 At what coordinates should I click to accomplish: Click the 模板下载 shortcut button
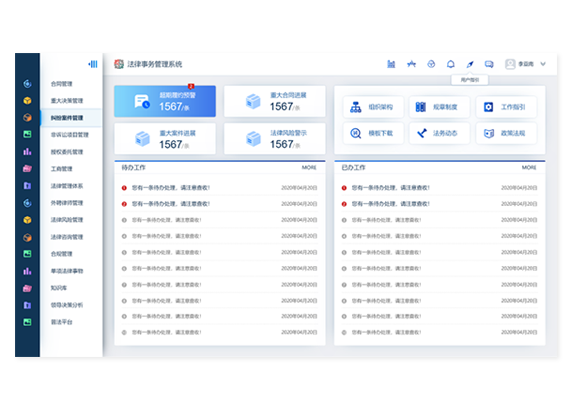tap(373, 133)
